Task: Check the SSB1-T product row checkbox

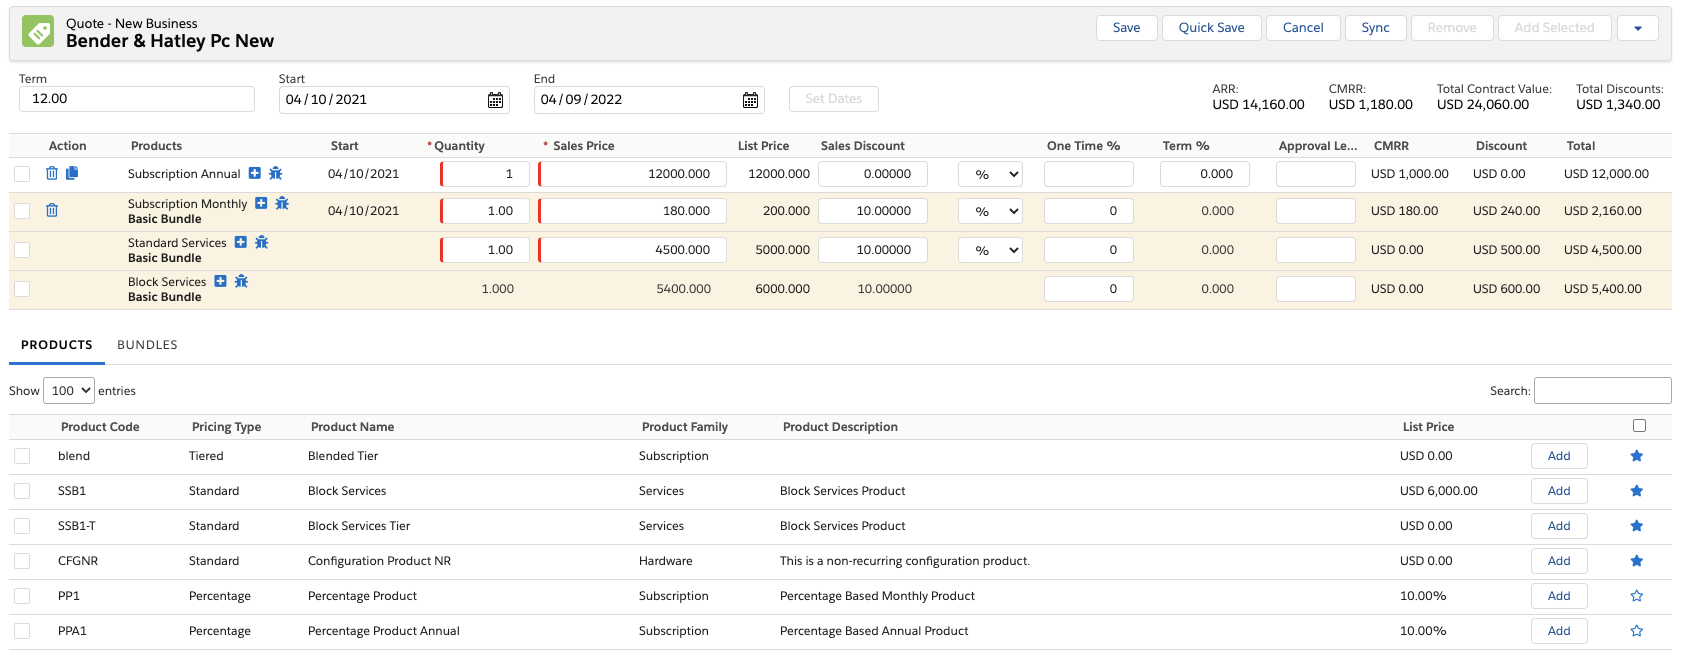Action: (22, 526)
